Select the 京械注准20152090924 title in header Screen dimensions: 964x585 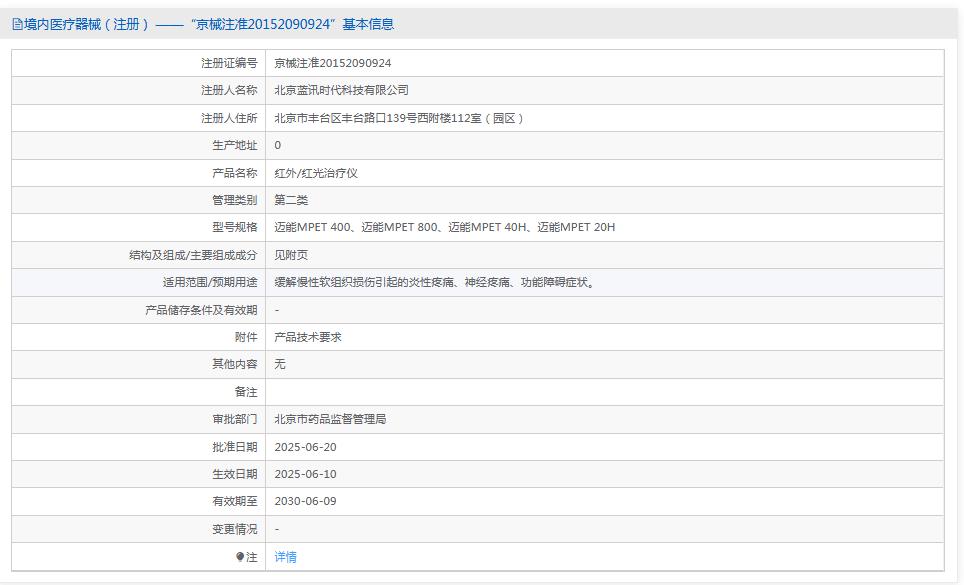click(x=263, y=23)
